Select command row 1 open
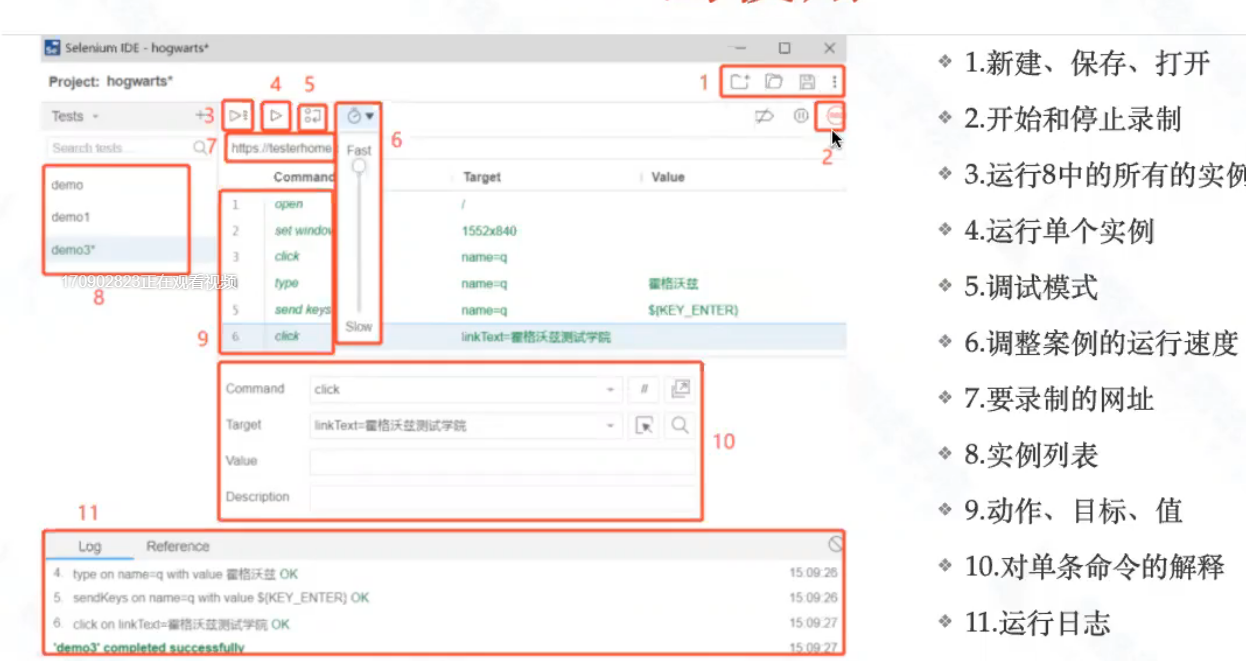The image size is (1250, 661). 532,205
